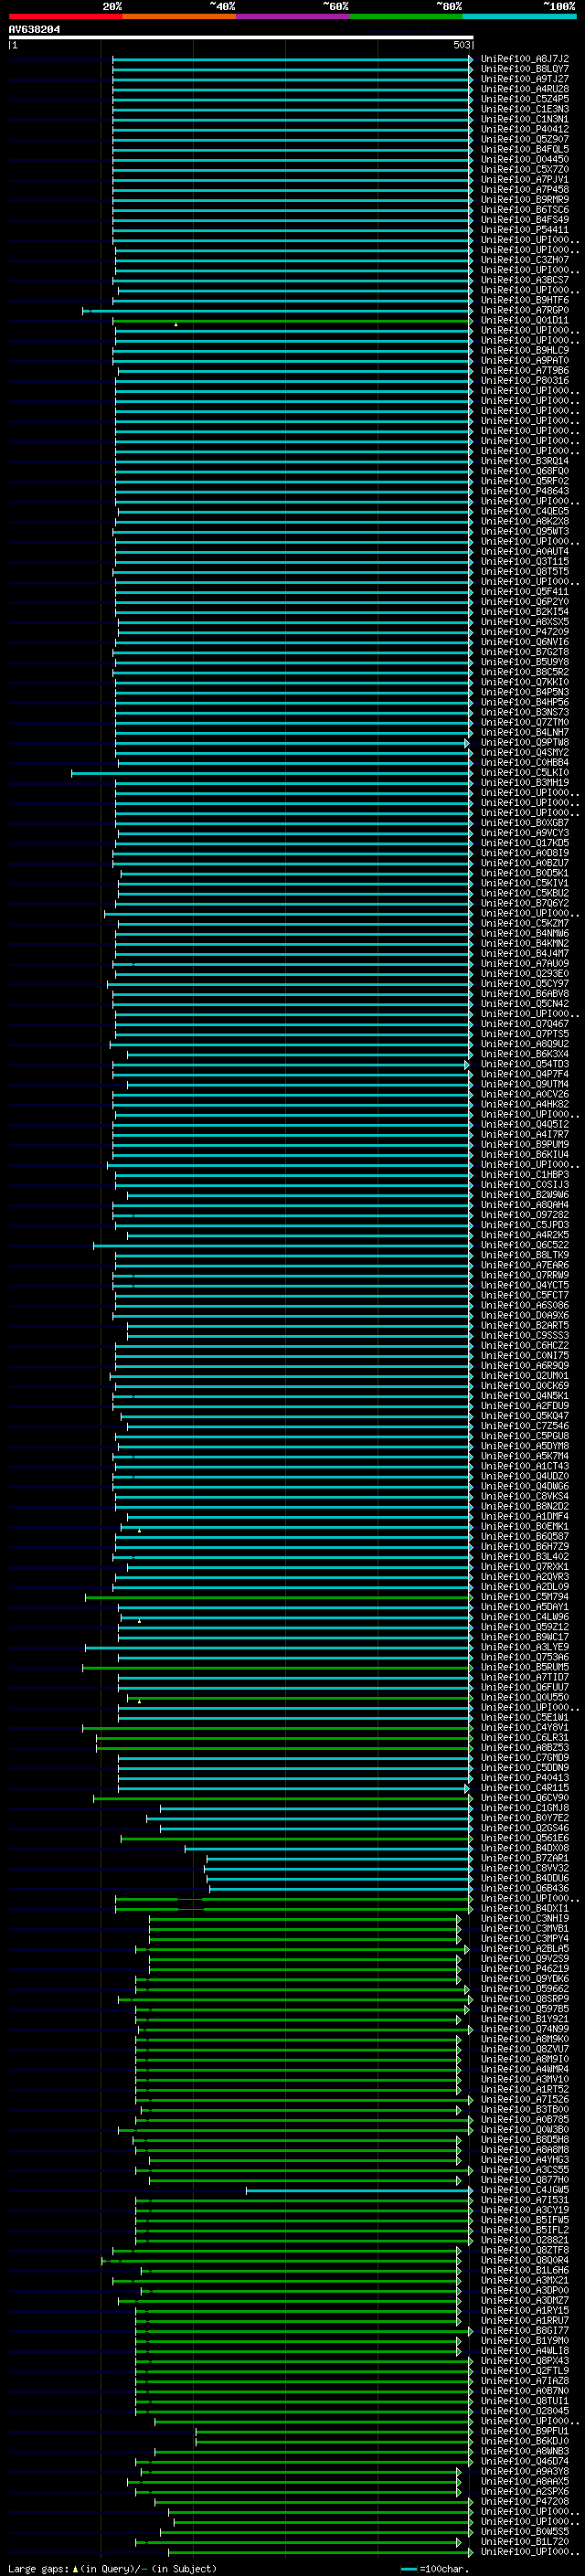Viewport: 585px width, 2576px height.
Task: Select label UniRef100_A1CT43
Action: 525,1466
